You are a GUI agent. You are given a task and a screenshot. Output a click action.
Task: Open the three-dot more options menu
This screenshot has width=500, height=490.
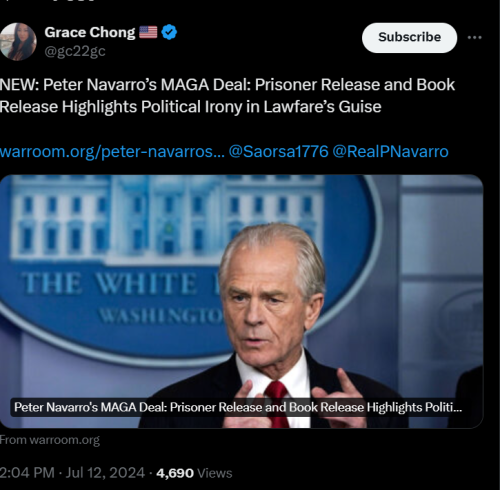[x=474, y=38]
